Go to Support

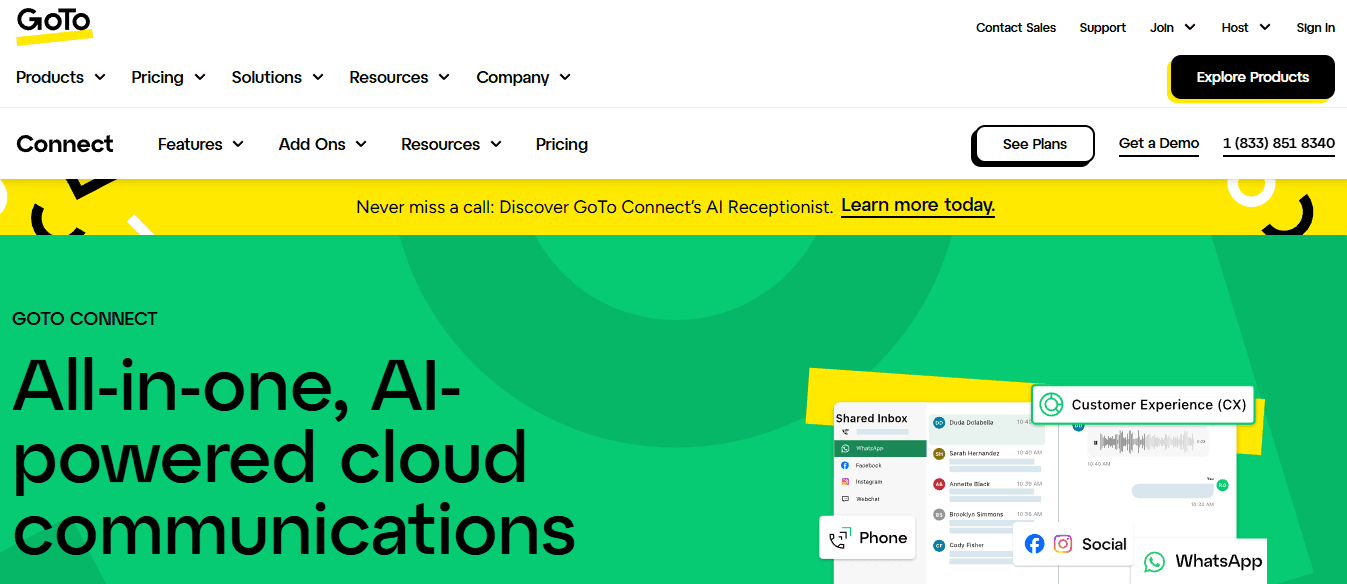click(x=1103, y=28)
